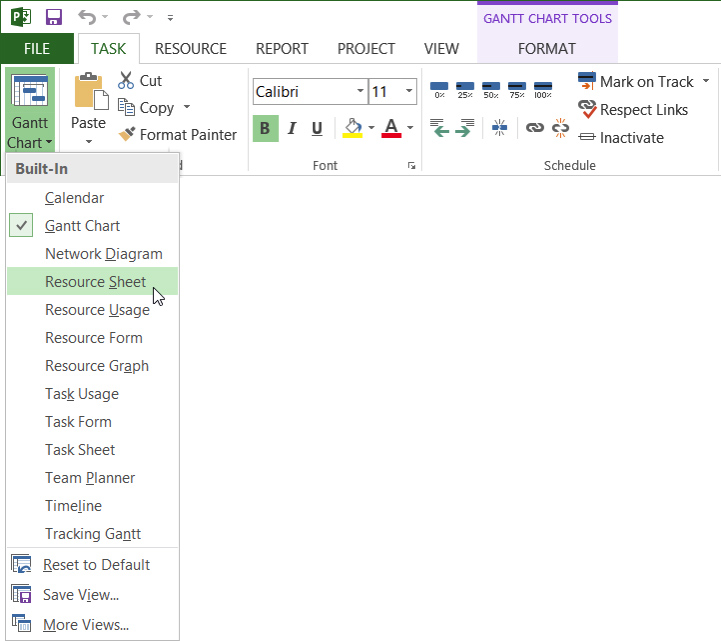The width and height of the screenshot is (721, 641).
Task: Select Task Usage view
Action: pos(92,394)
